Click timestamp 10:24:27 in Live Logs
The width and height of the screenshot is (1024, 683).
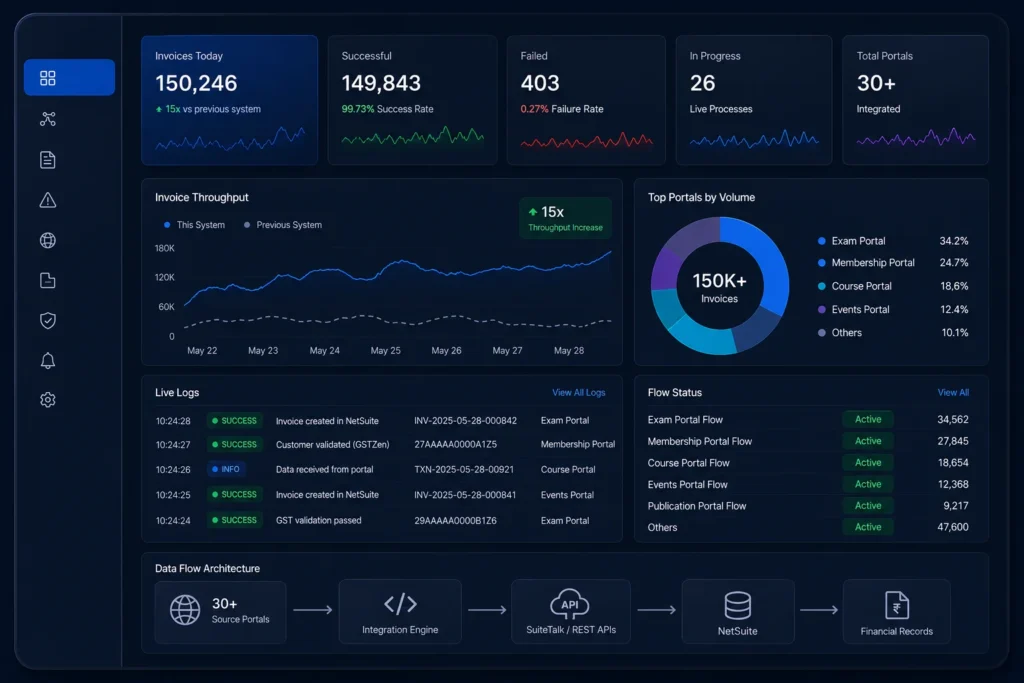(173, 445)
